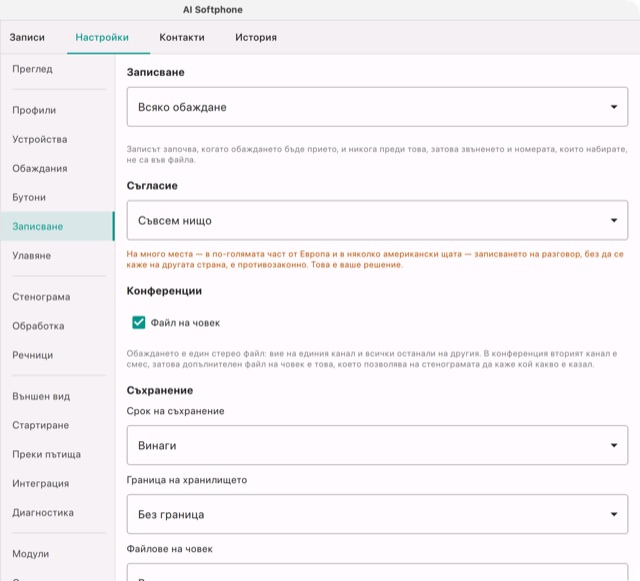Screen dimensions: 640x581
Task: Click the arrow of Съвсем нищо dropdown
Action: point(613,220)
